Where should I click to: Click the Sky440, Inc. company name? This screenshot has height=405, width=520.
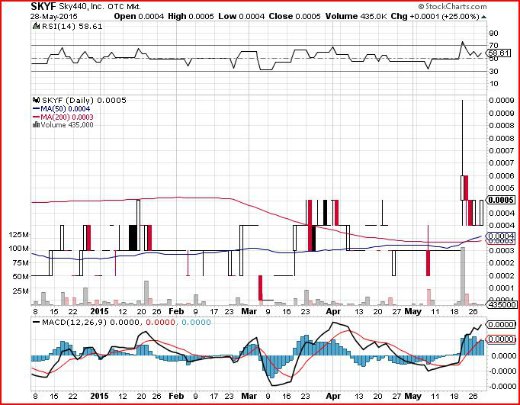click(x=81, y=6)
